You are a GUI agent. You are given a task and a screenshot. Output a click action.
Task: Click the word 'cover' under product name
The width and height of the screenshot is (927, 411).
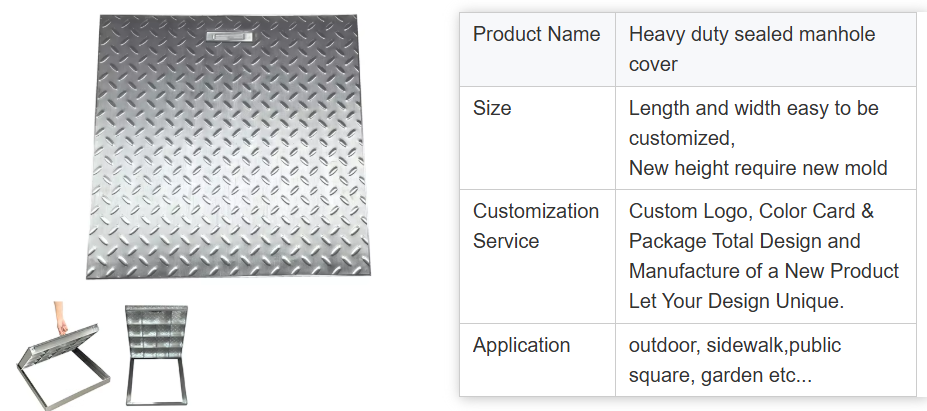tap(653, 64)
